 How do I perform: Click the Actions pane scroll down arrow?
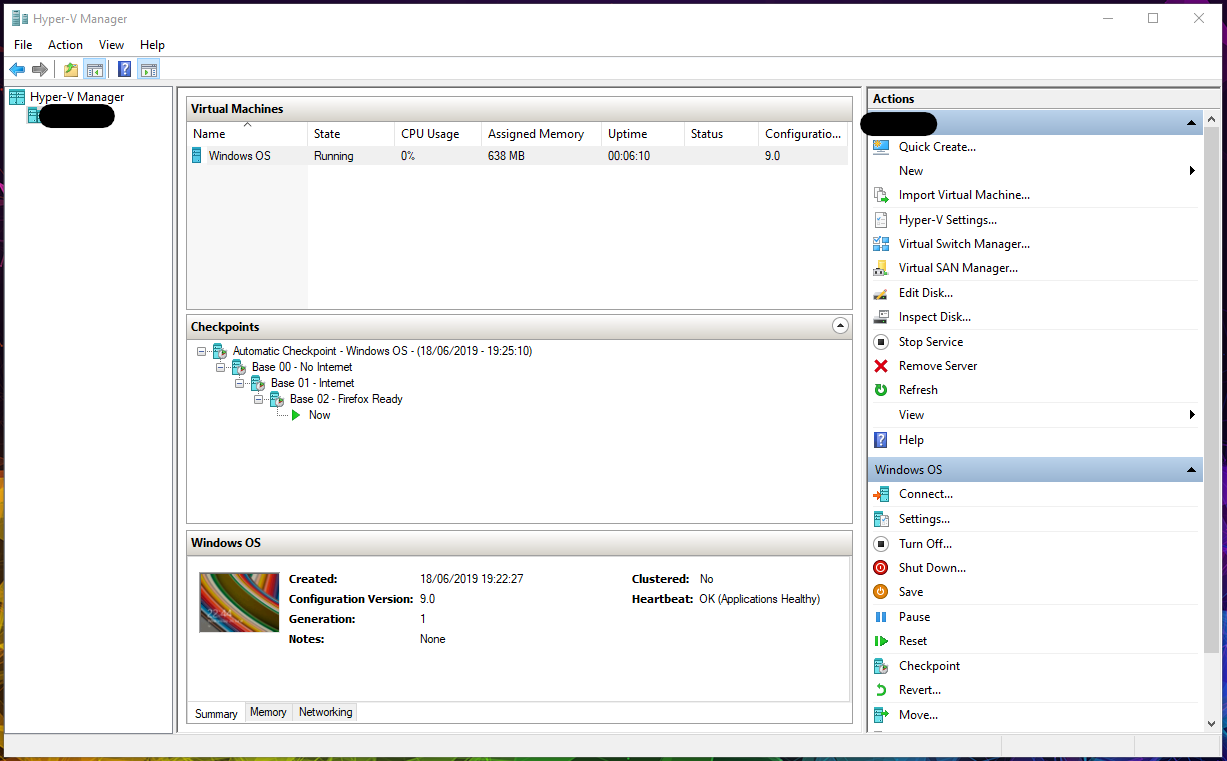(1211, 723)
